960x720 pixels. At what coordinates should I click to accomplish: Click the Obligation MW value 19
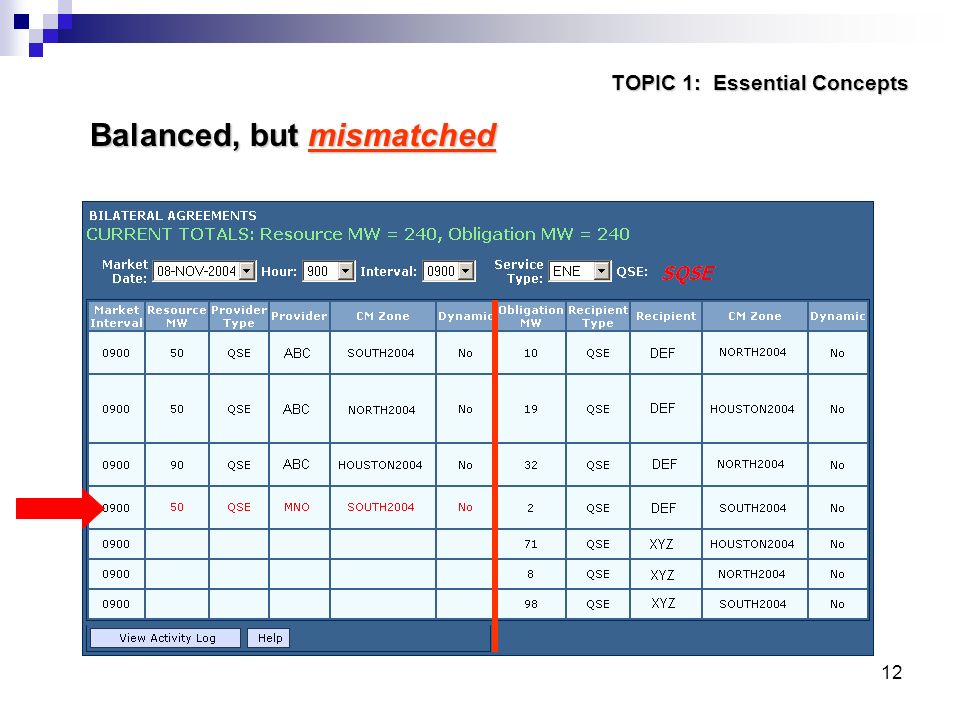[531, 409]
